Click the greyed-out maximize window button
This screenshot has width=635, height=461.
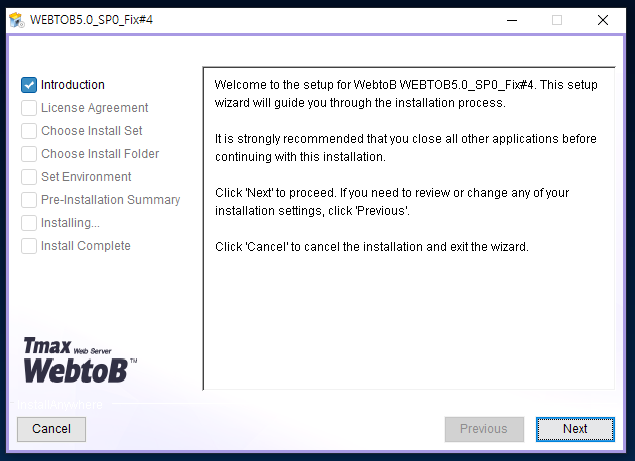coord(557,20)
